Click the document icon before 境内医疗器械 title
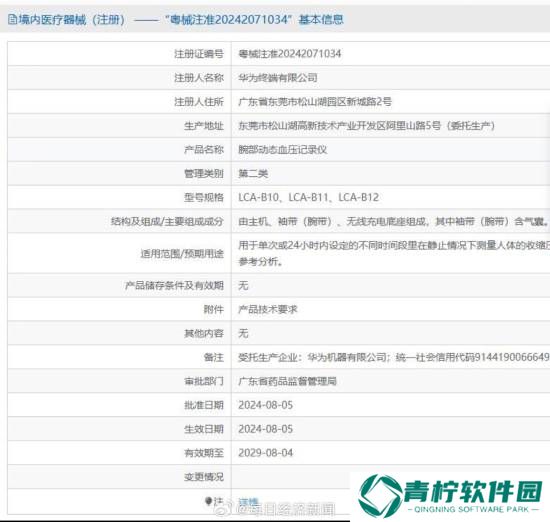550x522 pixels. tap(13, 19)
